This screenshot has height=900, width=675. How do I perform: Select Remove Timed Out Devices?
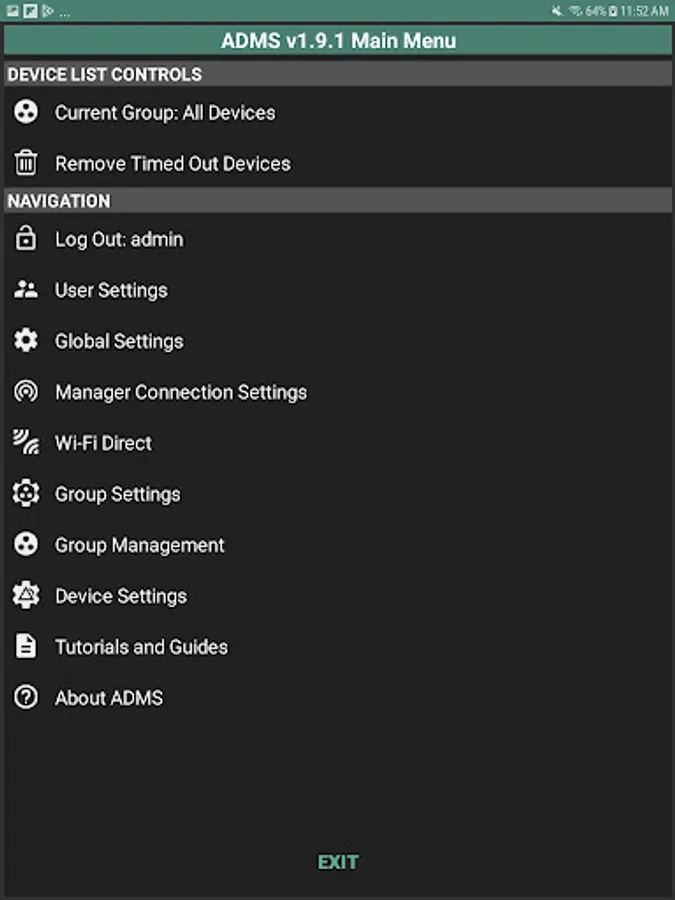coord(172,164)
